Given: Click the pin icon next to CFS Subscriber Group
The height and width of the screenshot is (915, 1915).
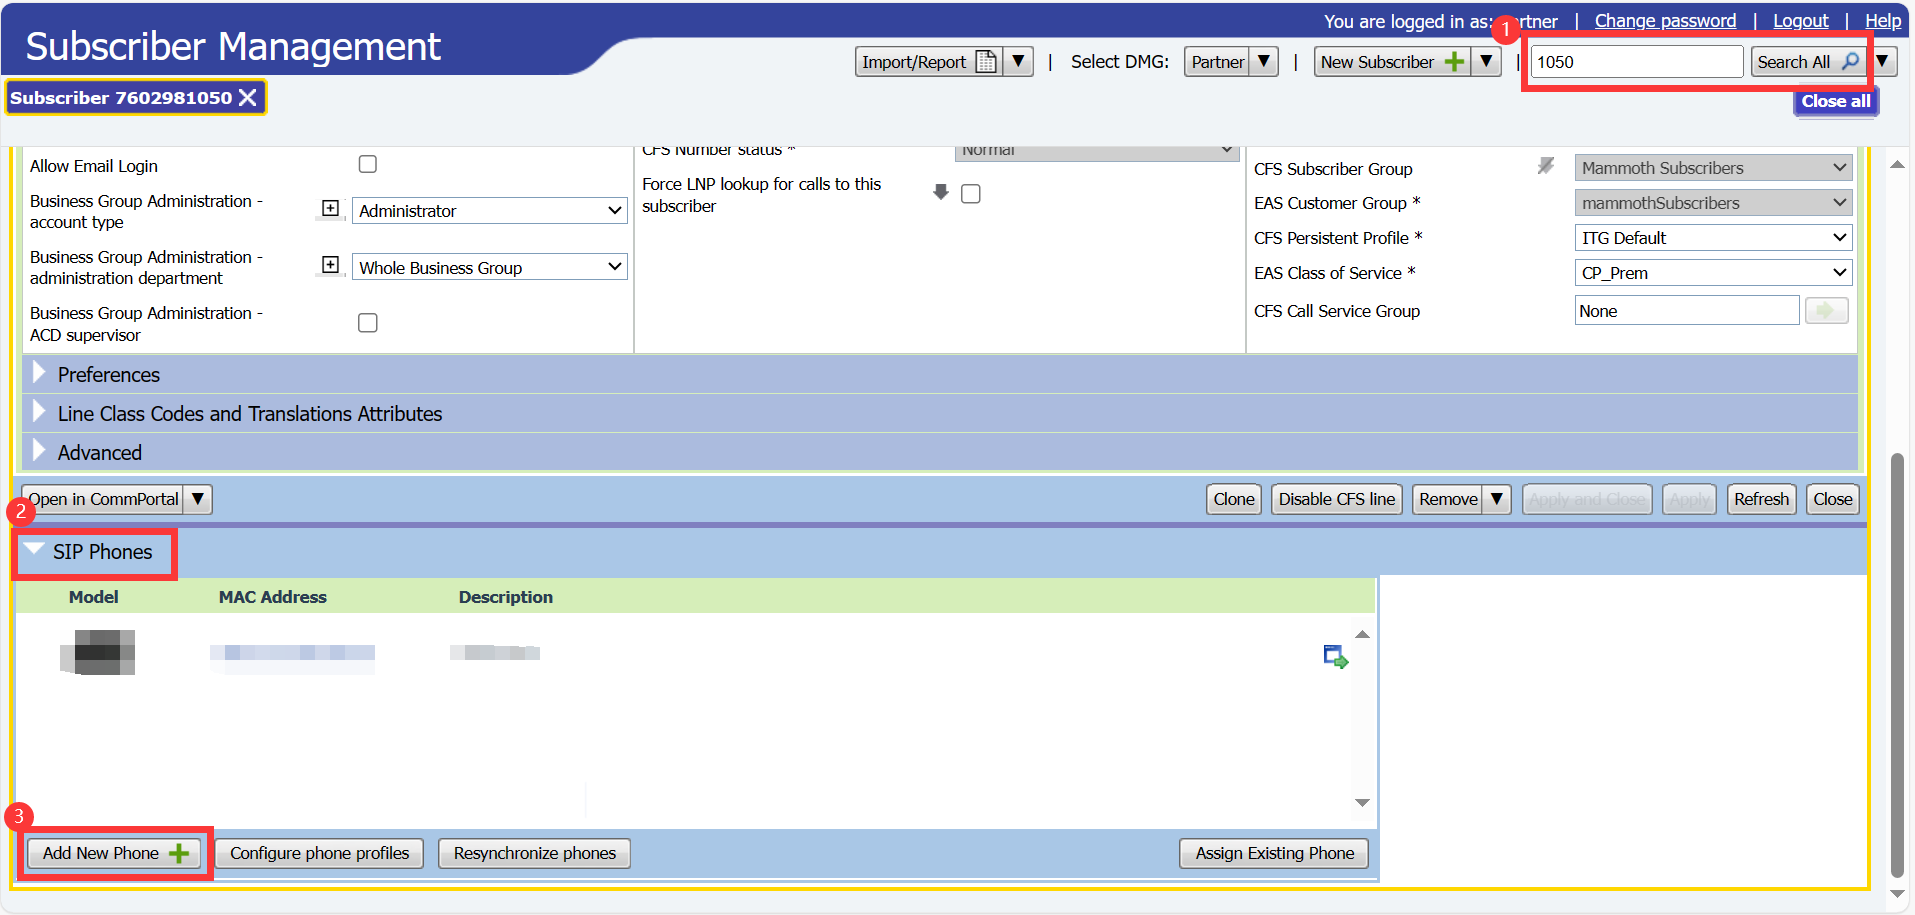Looking at the screenshot, I should [1546, 166].
